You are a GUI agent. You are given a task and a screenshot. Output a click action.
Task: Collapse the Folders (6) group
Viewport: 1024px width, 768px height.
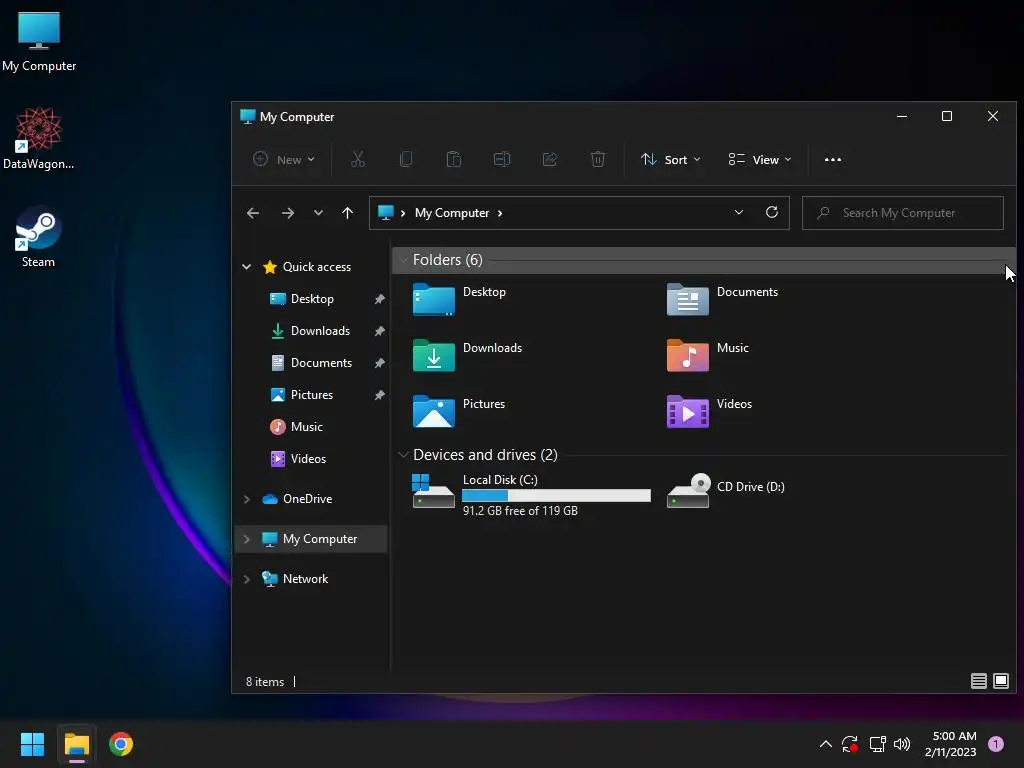coord(403,260)
